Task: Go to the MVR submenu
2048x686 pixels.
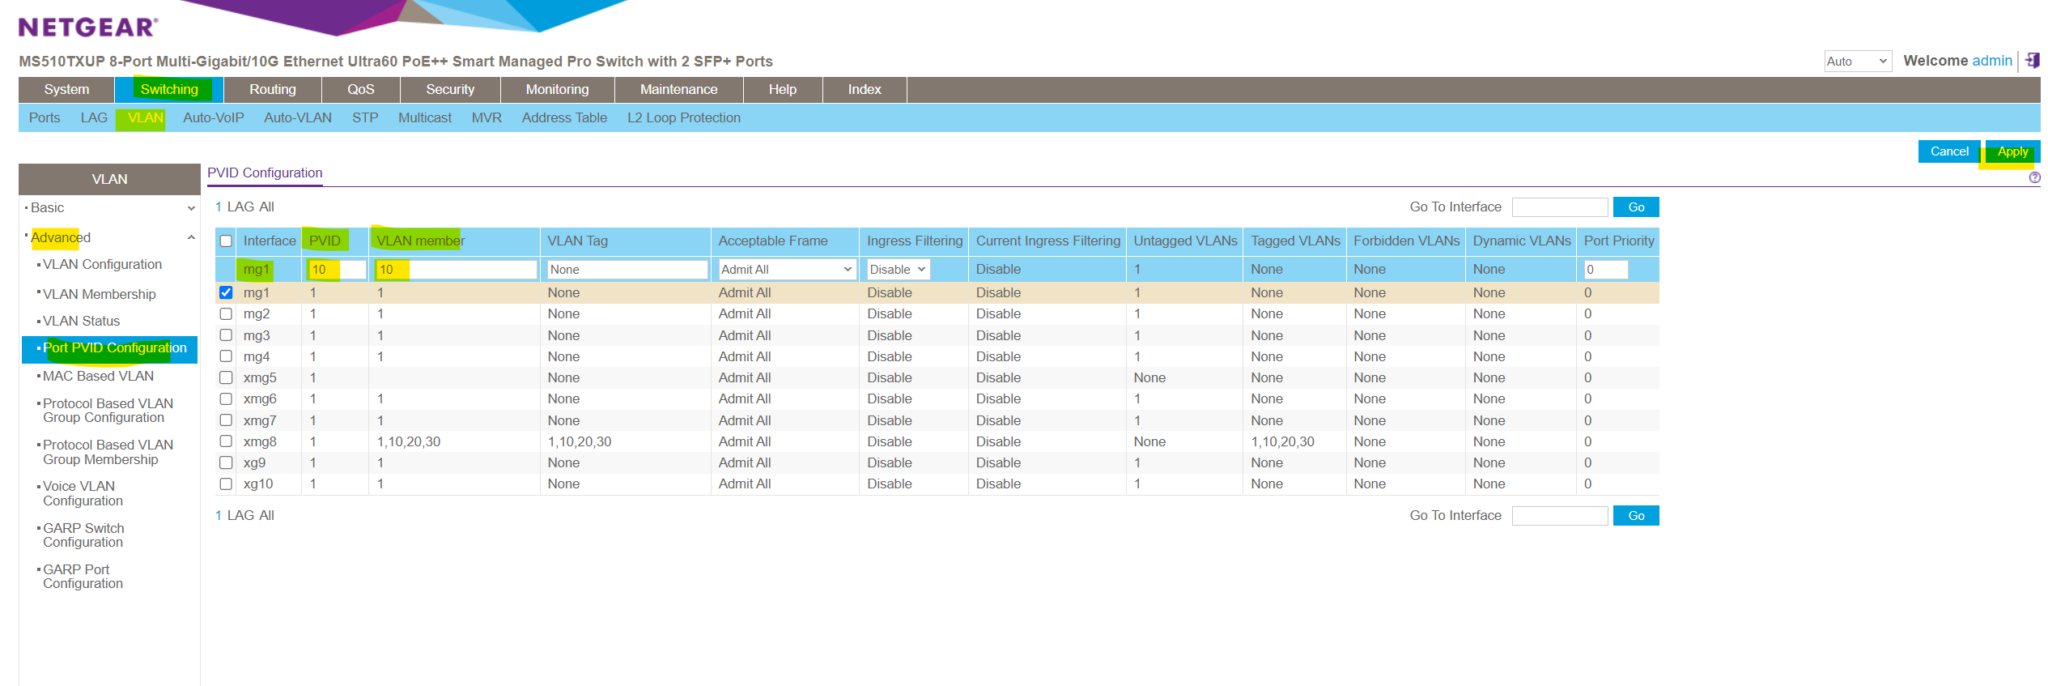Action: coord(486,118)
